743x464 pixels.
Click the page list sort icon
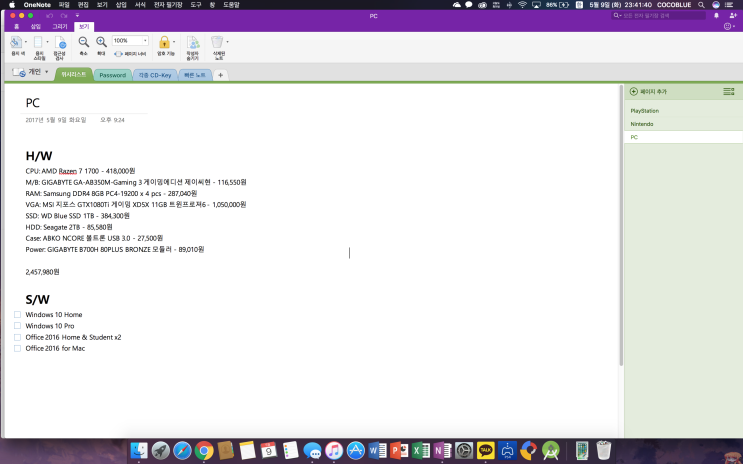pyautogui.click(x=728, y=91)
